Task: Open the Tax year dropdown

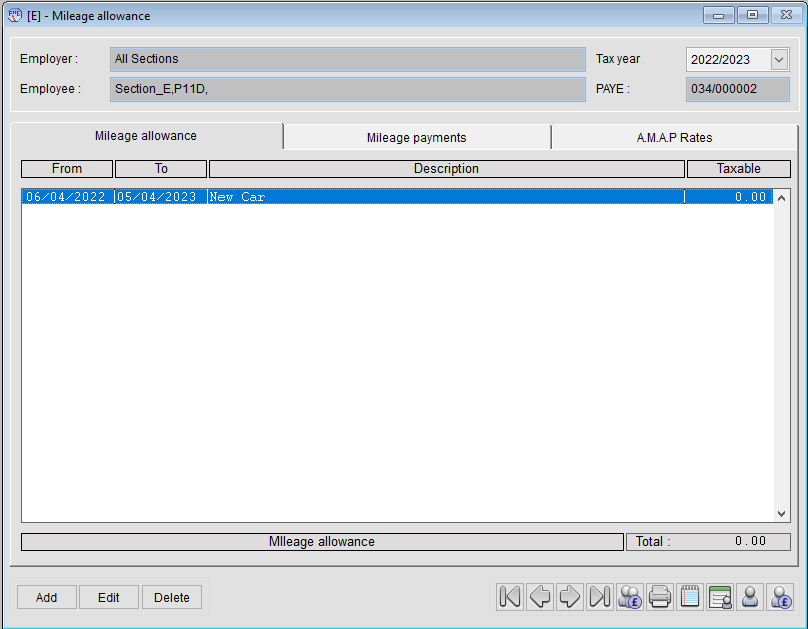Action: tap(779, 59)
